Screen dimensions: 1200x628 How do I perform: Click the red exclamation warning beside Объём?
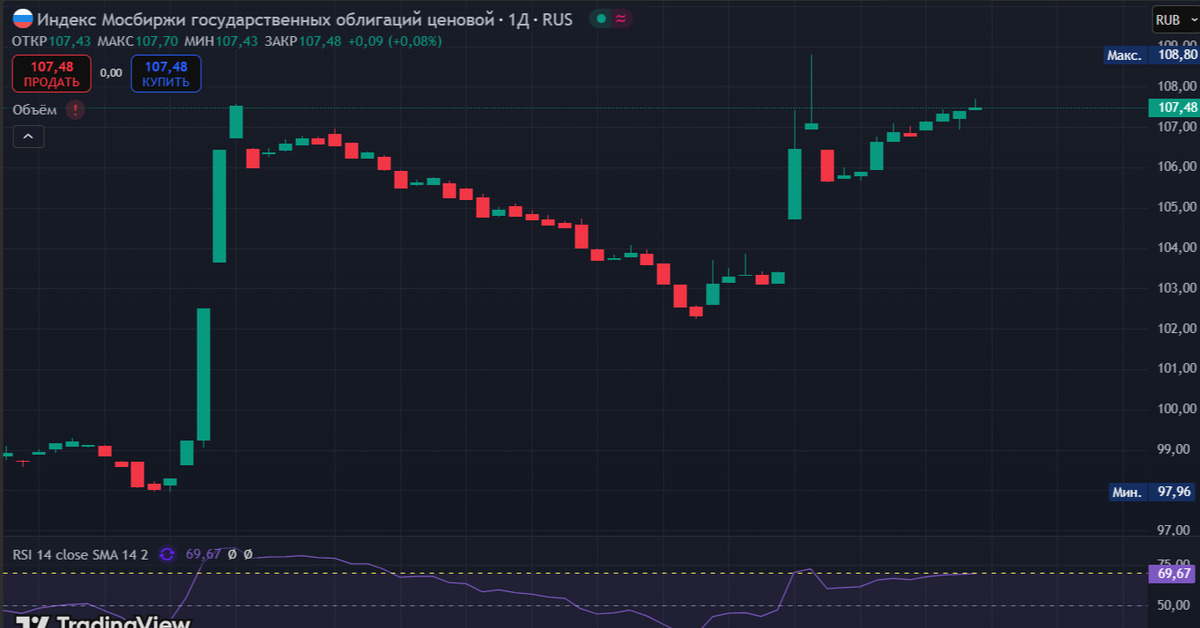pos(75,109)
